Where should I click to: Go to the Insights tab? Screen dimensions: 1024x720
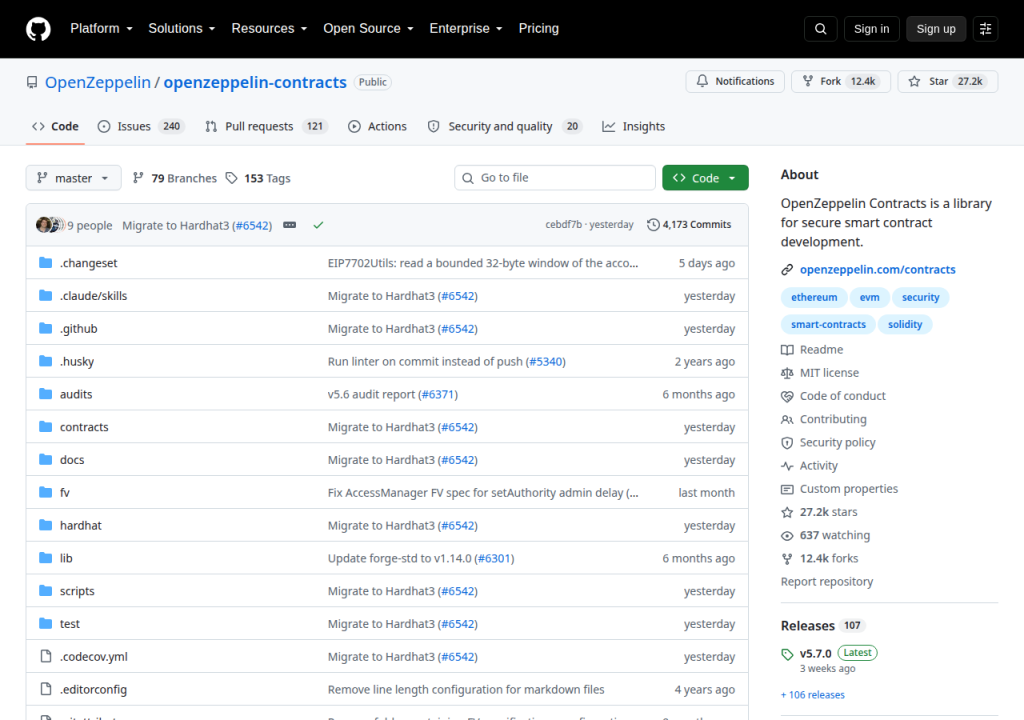coord(633,126)
